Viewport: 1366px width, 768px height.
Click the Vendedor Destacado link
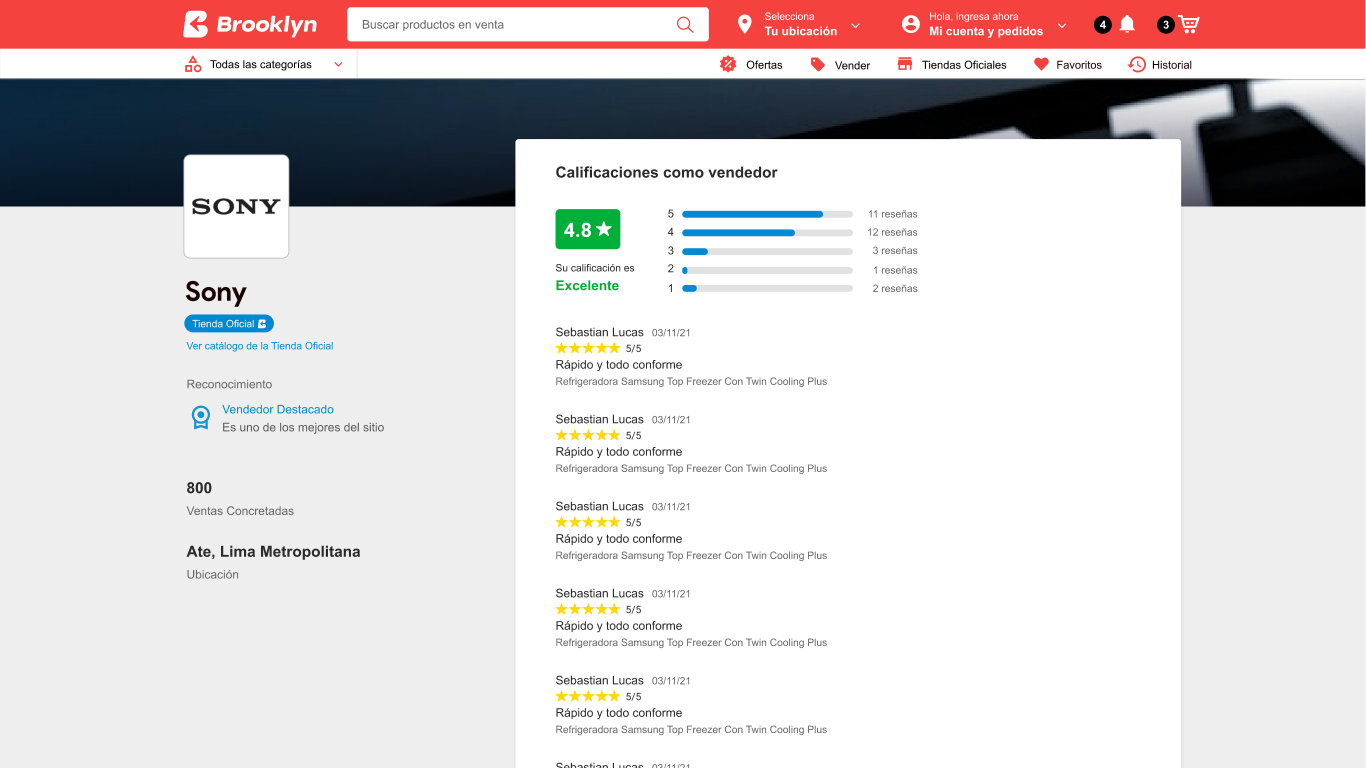coord(278,409)
